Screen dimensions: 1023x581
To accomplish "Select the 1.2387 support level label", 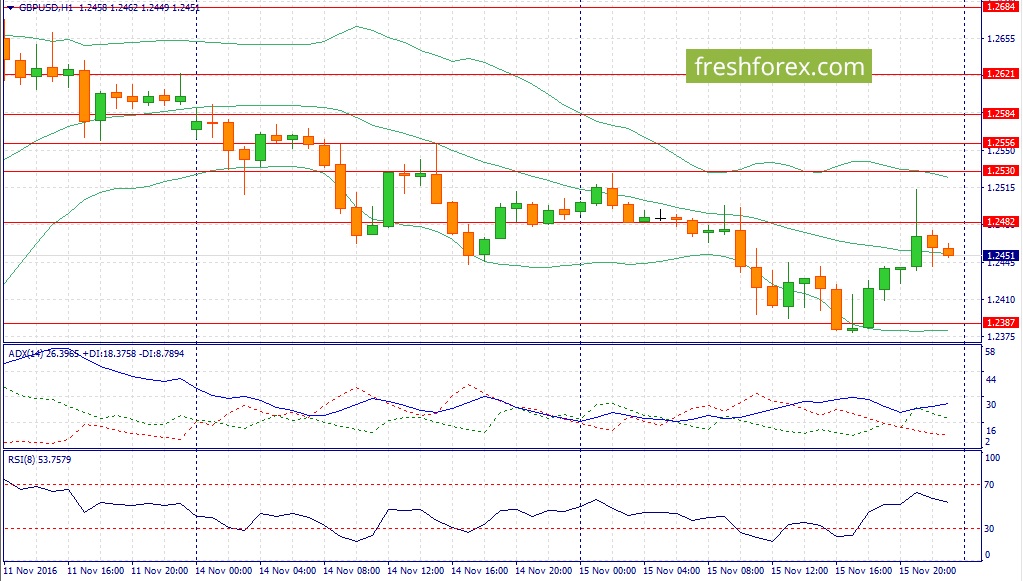I will click(1000, 322).
